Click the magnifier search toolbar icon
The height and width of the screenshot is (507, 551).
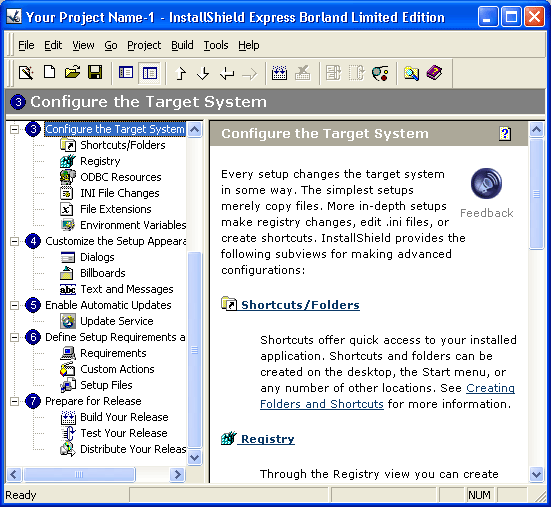(x=411, y=73)
